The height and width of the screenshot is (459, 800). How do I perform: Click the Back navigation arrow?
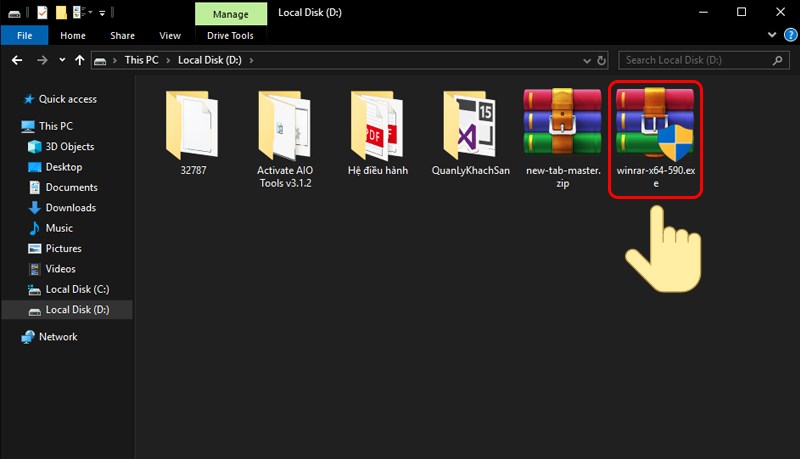tap(17, 60)
